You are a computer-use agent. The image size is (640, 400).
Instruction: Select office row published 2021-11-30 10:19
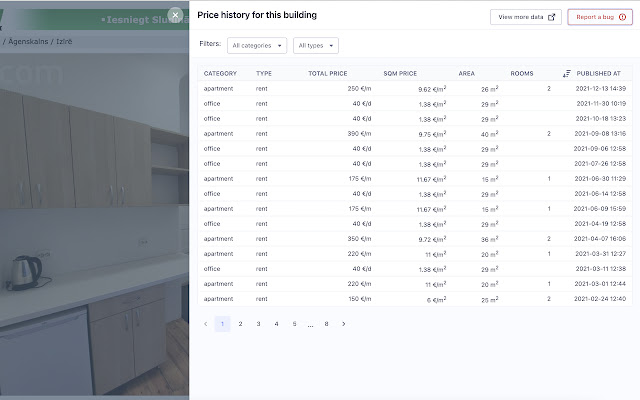pos(415,104)
